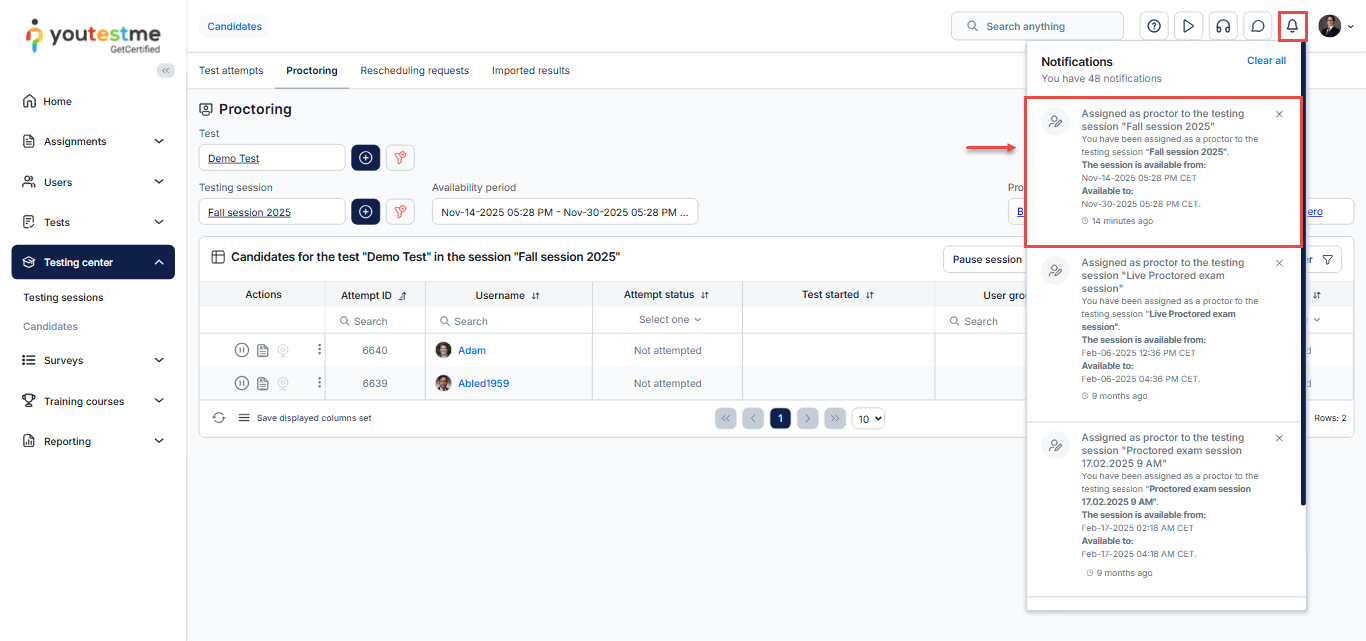Click the table filter funnel icon
Image resolution: width=1366 pixels, height=641 pixels.
(x=1327, y=259)
